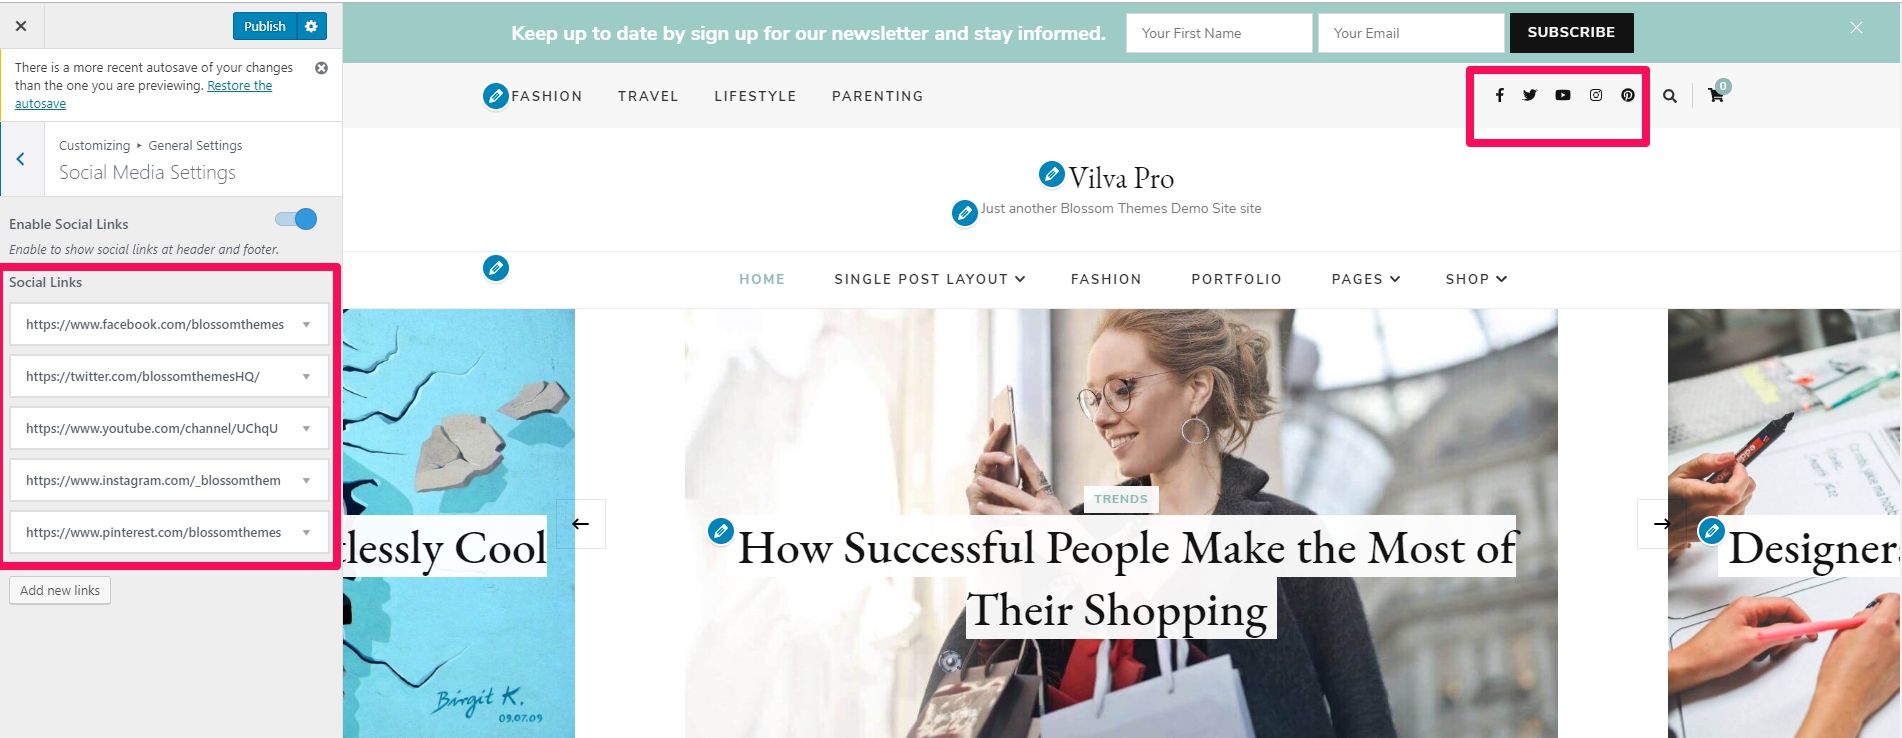1902x738 pixels.
Task: Click the Add new links button
Action: point(60,590)
